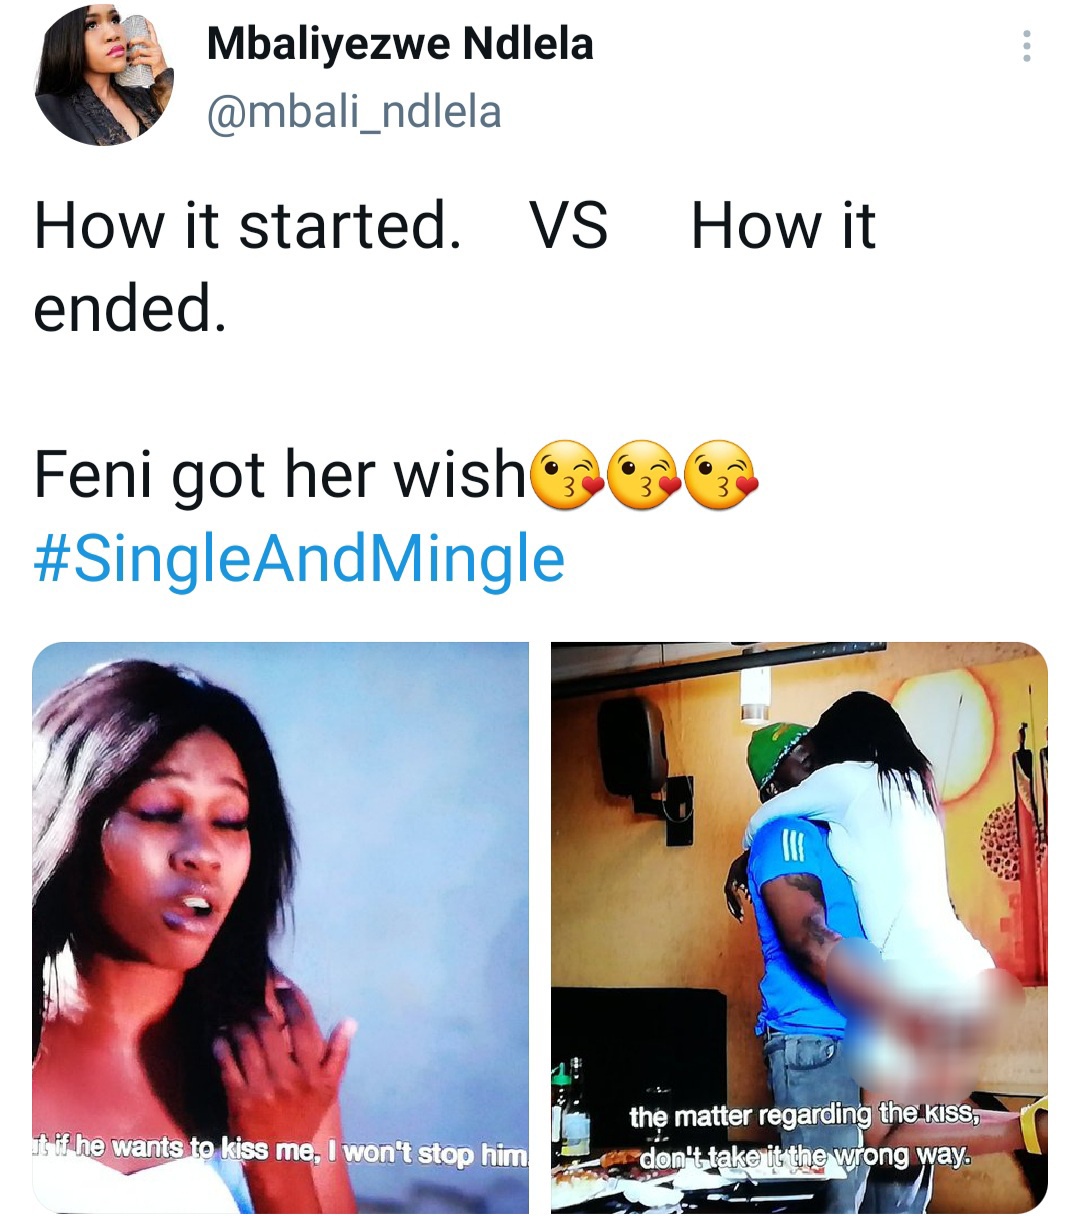Click the "Feni got her wish" text
The height and width of the screenshot is (1222, 1080).
pos(280,475)
